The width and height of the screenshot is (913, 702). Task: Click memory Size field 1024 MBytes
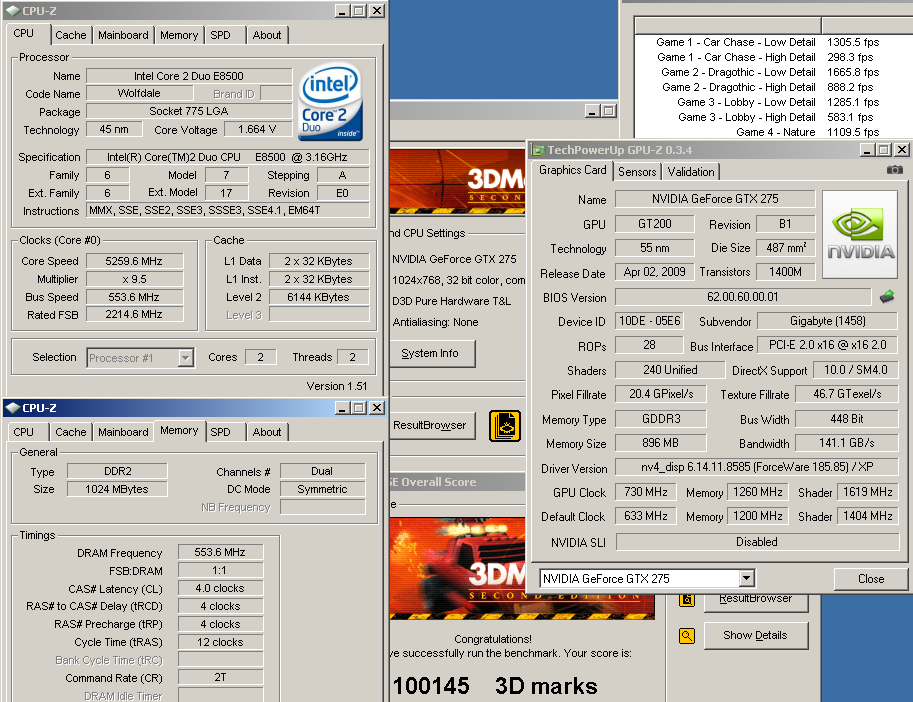click(117, 489)
